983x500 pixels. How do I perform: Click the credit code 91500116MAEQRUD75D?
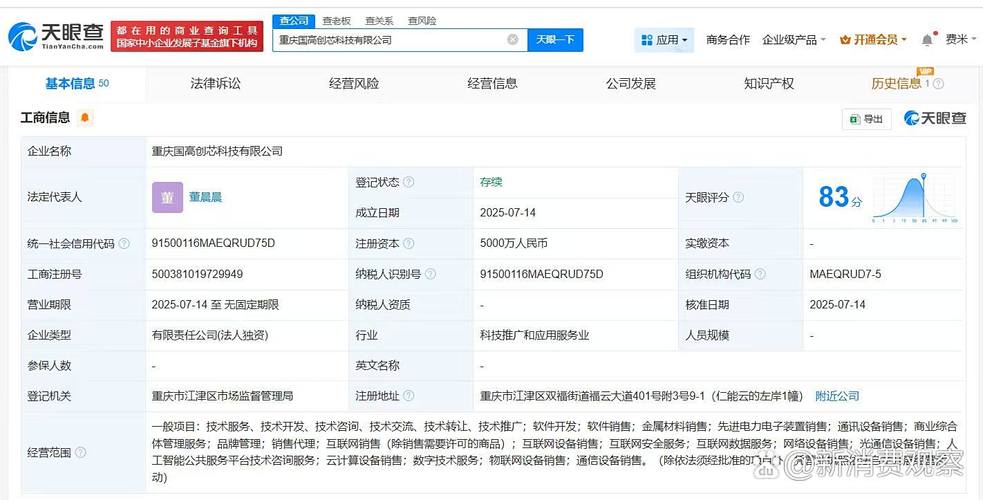(x=213, y=243)
